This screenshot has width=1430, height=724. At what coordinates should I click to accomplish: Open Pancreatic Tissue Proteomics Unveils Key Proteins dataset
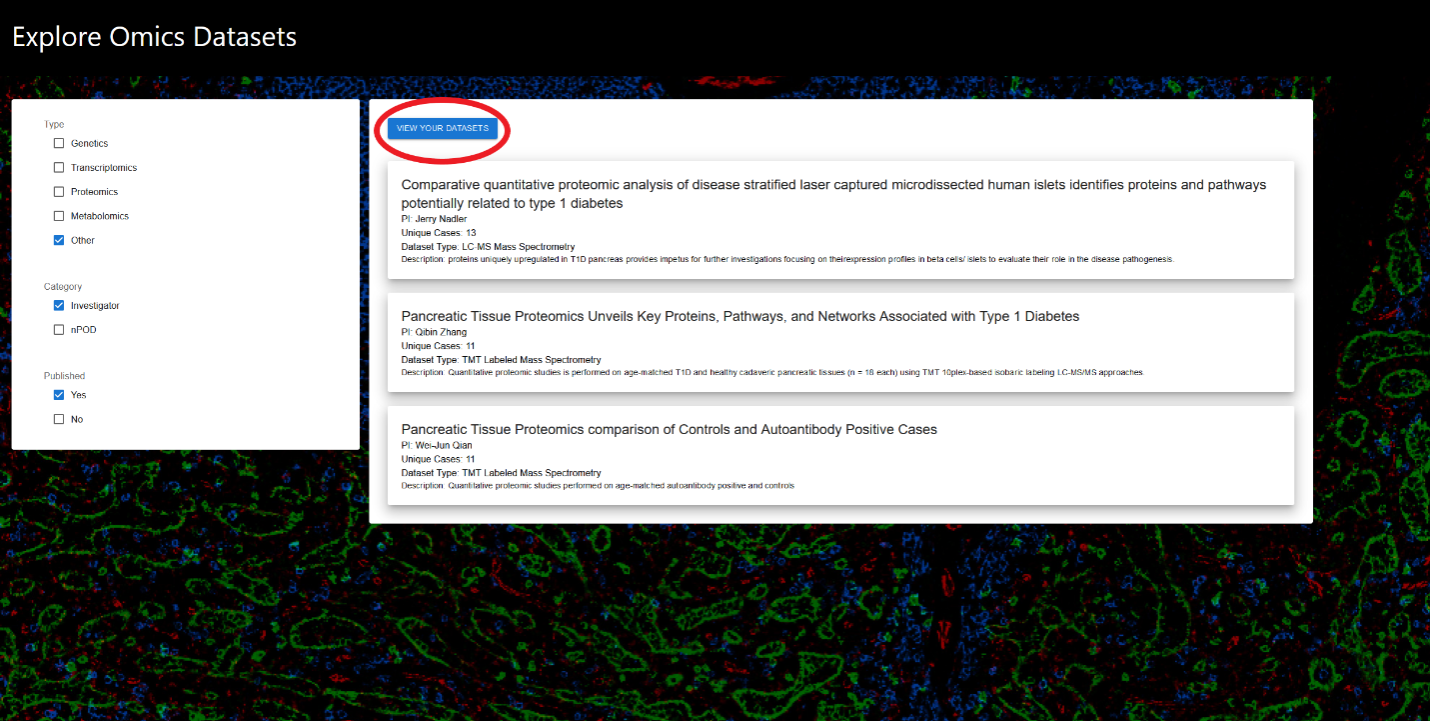pyautogui.click(x=740, y=316)
